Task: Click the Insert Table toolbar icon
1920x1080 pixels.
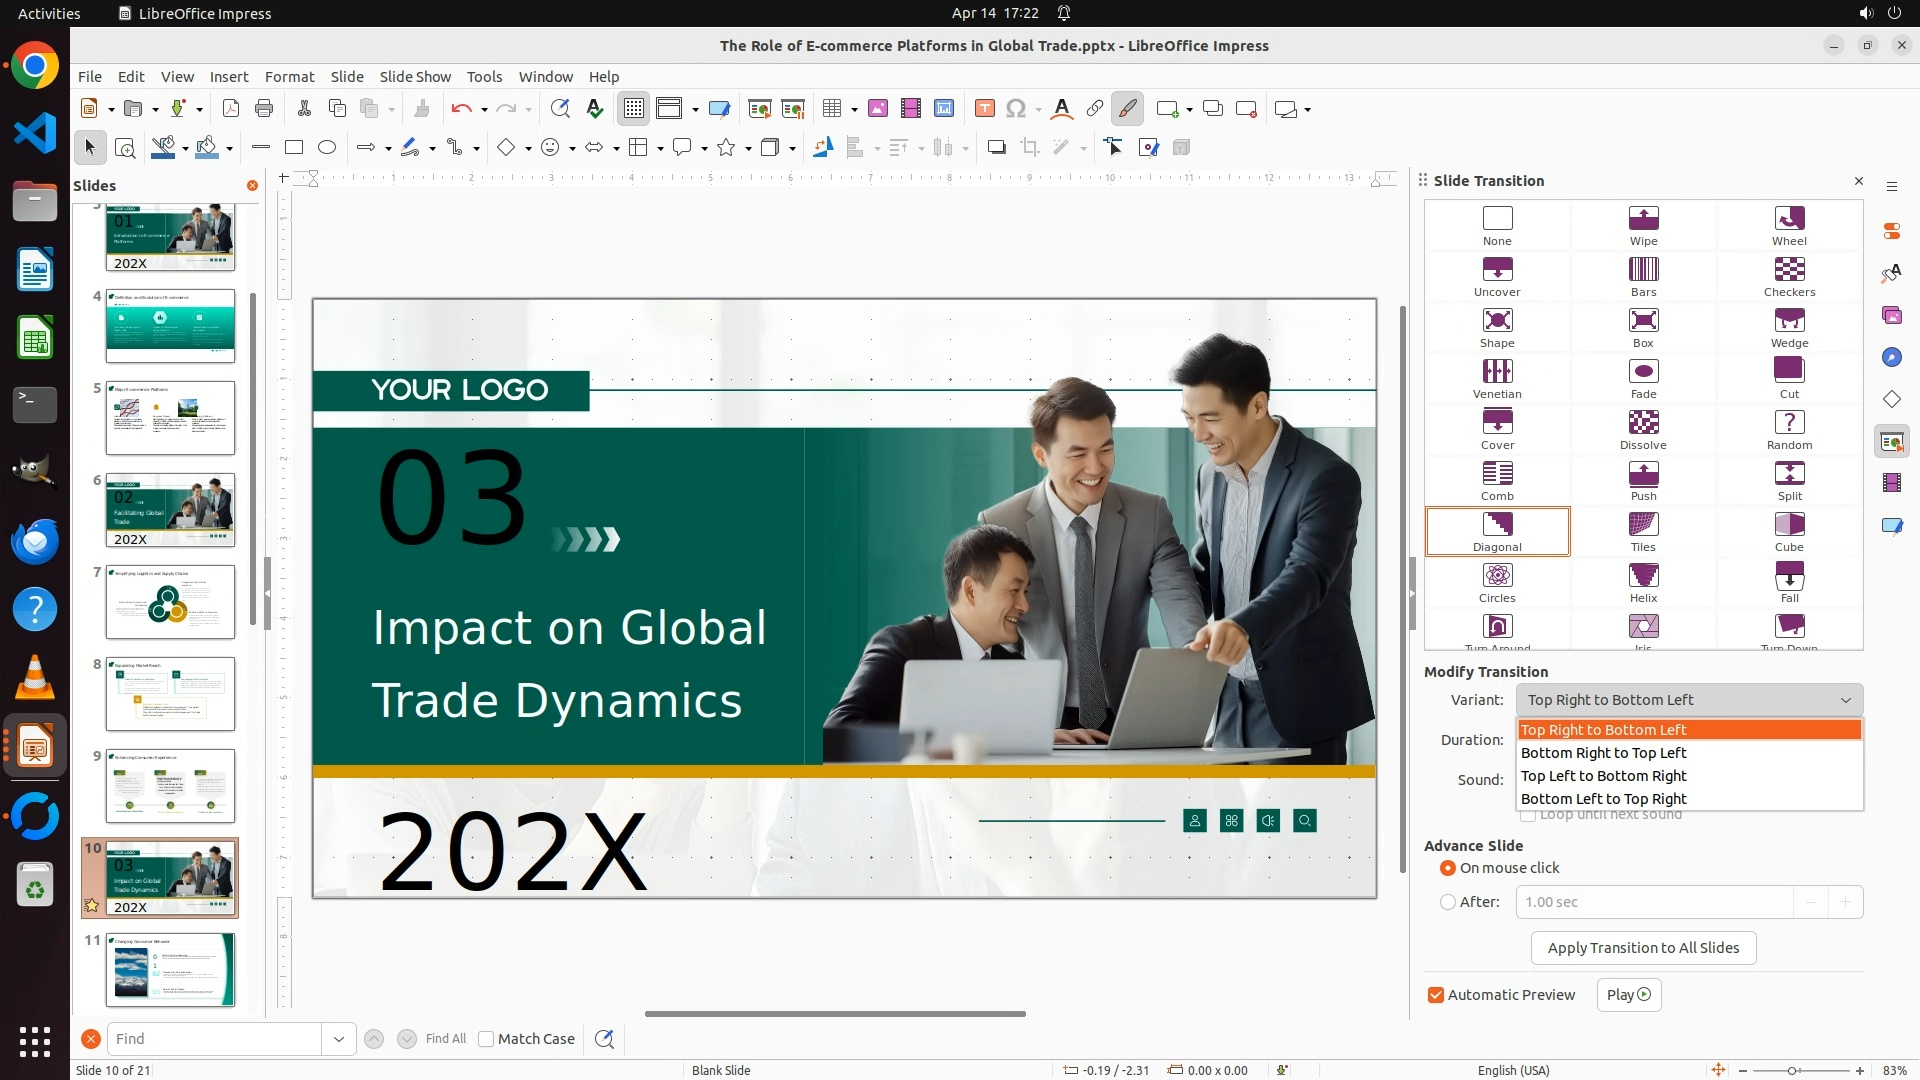Action: tap(832, 109)
